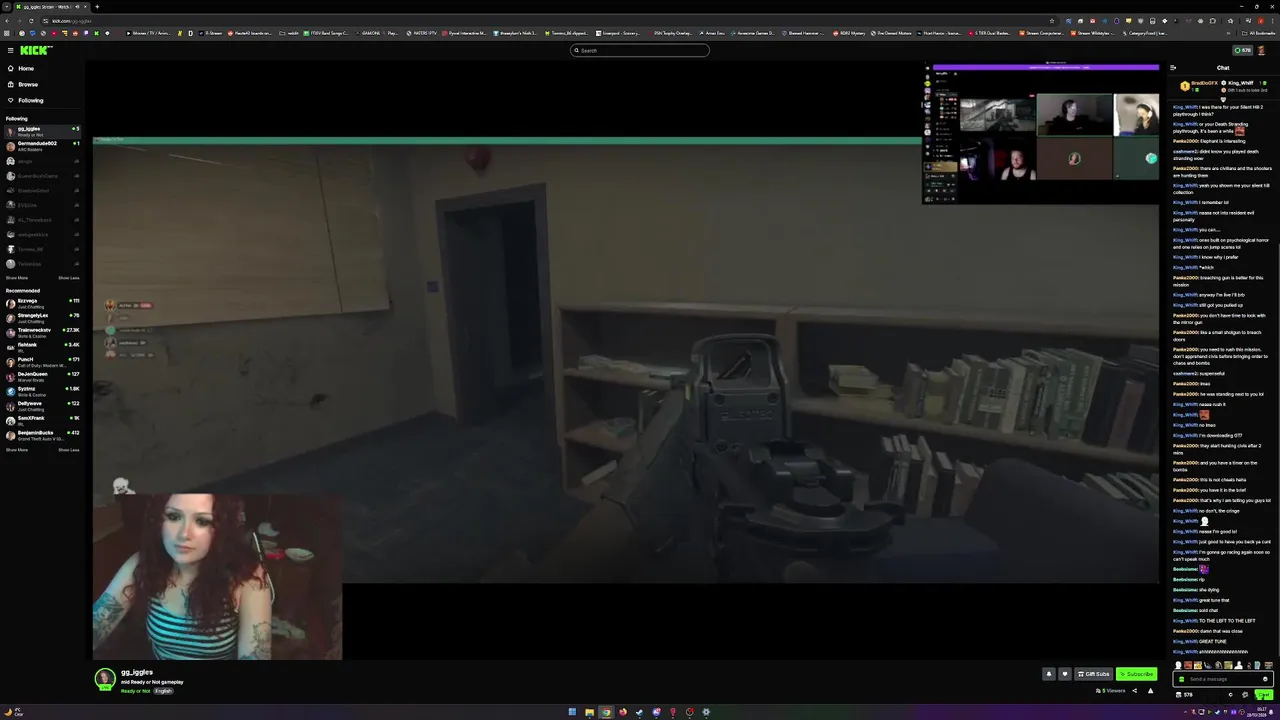Open the Blessed Hammer bookmark

[803, 33]
